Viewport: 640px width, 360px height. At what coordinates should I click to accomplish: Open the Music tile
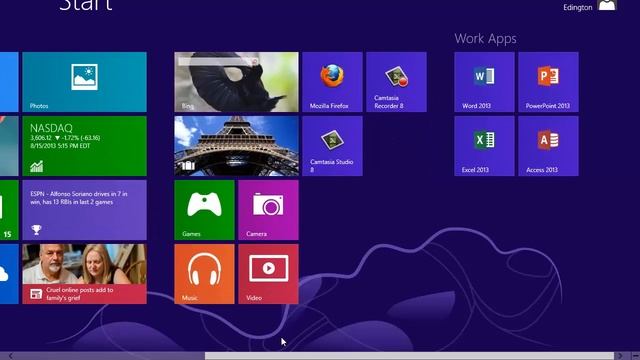click(204, 274)
